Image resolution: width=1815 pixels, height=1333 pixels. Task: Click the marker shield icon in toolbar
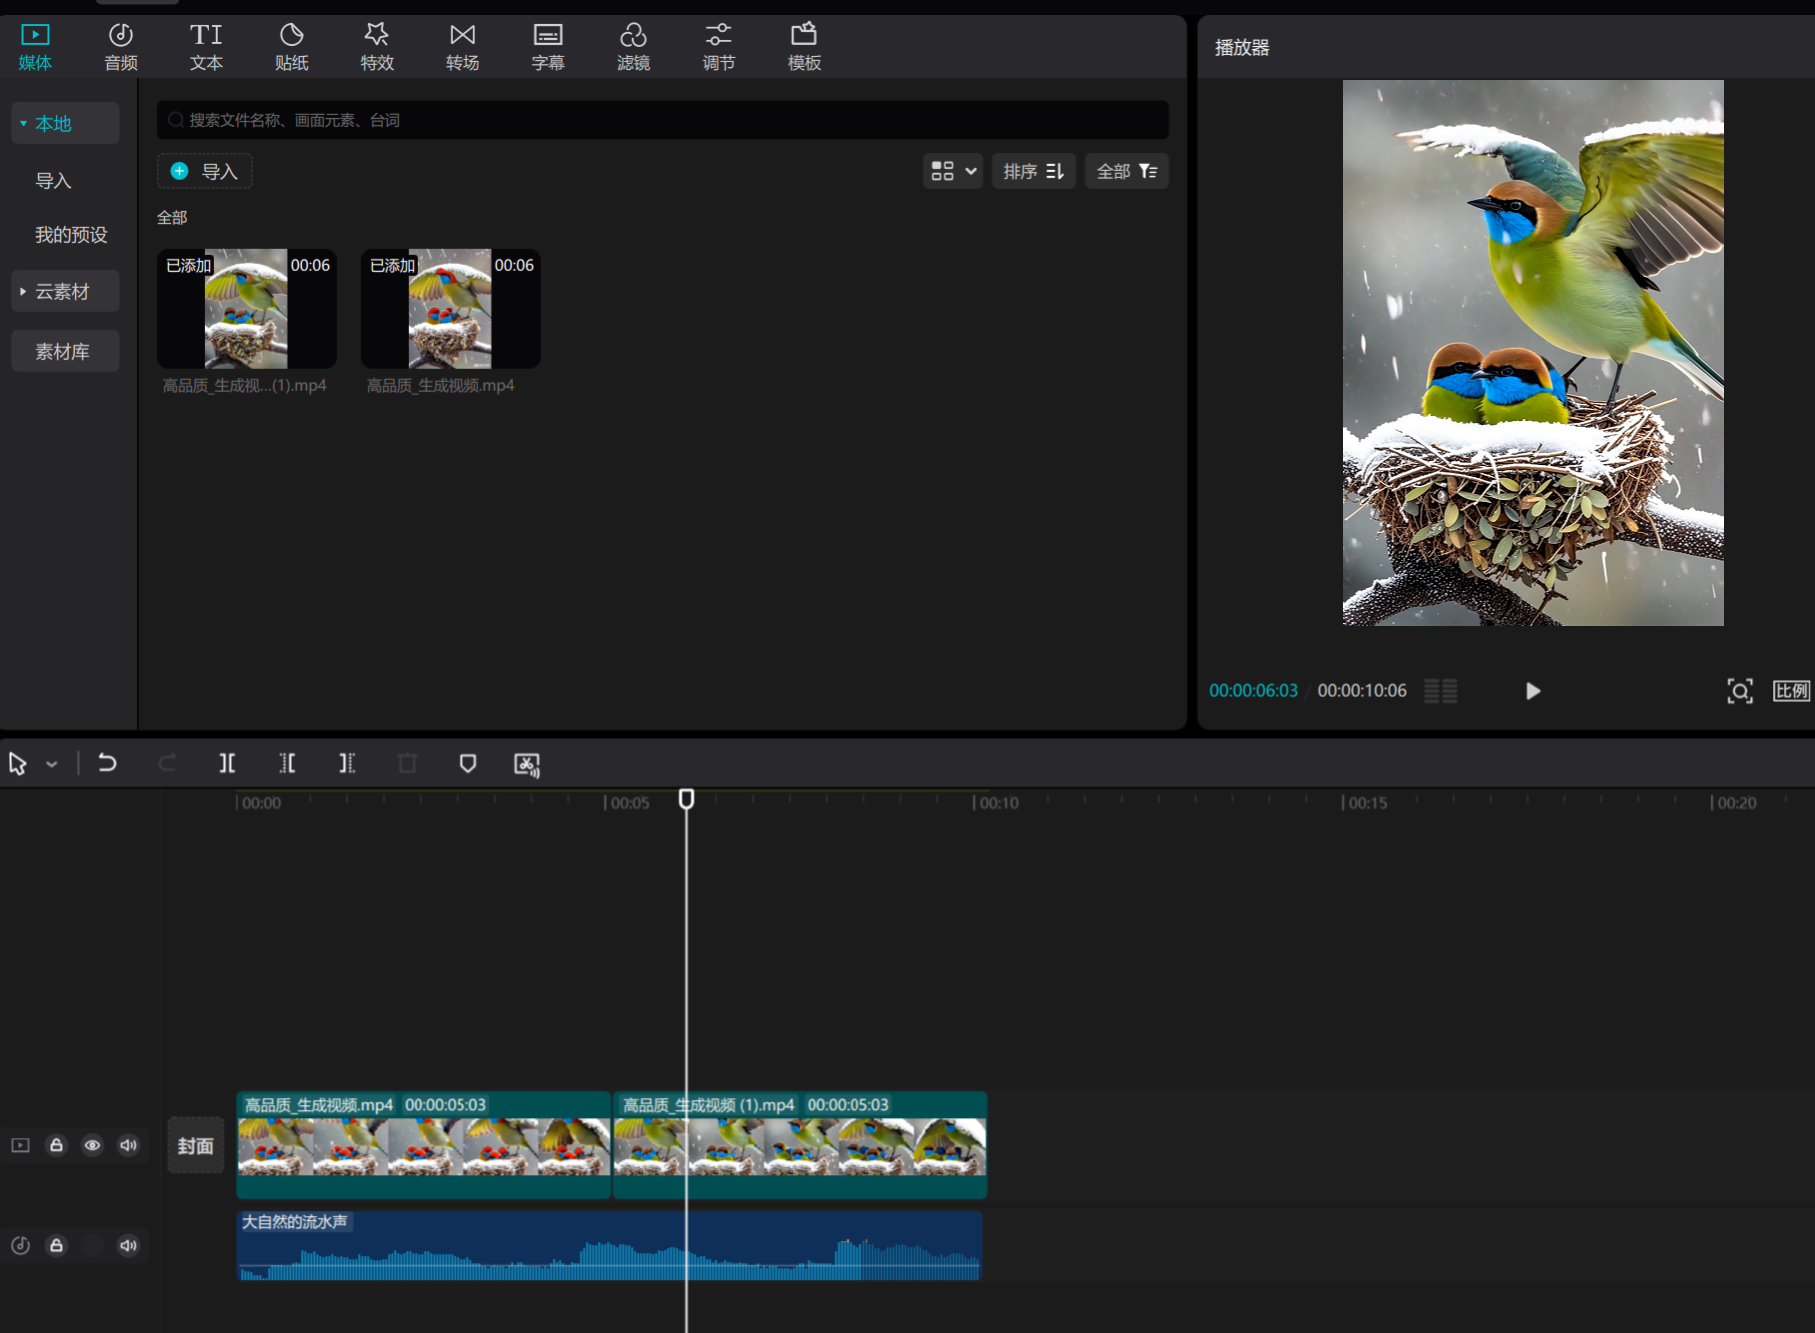click(x=467, y=764)
